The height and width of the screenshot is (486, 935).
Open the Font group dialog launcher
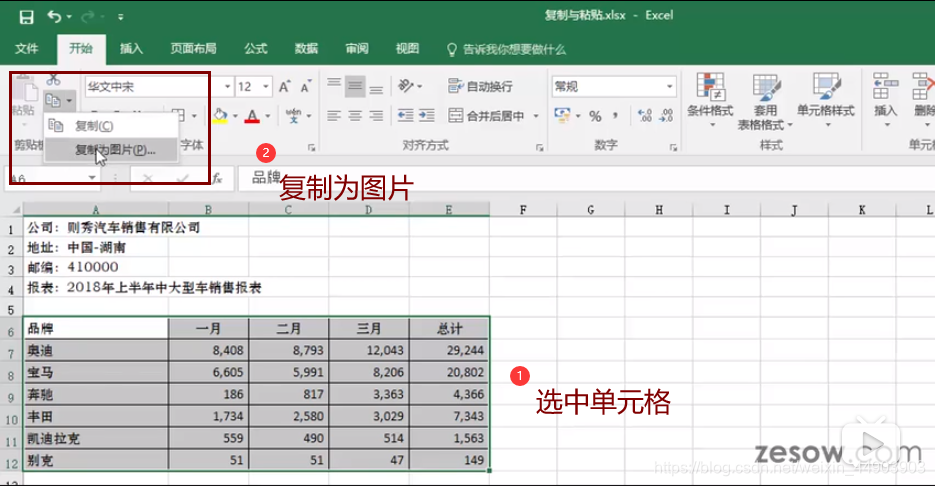311,147
